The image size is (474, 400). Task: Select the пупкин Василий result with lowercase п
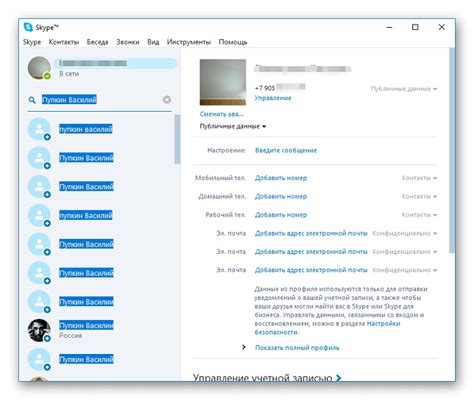tap(86, 215)
